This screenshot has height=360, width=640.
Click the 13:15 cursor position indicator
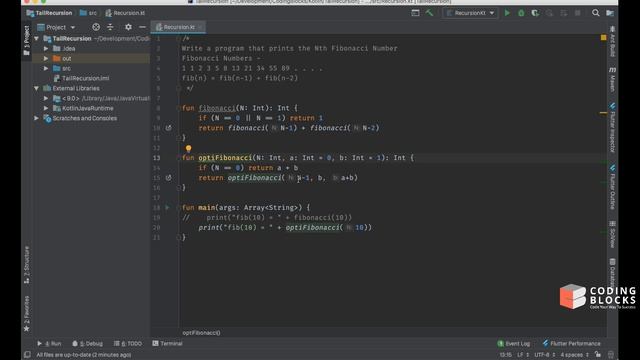point(506,355)
